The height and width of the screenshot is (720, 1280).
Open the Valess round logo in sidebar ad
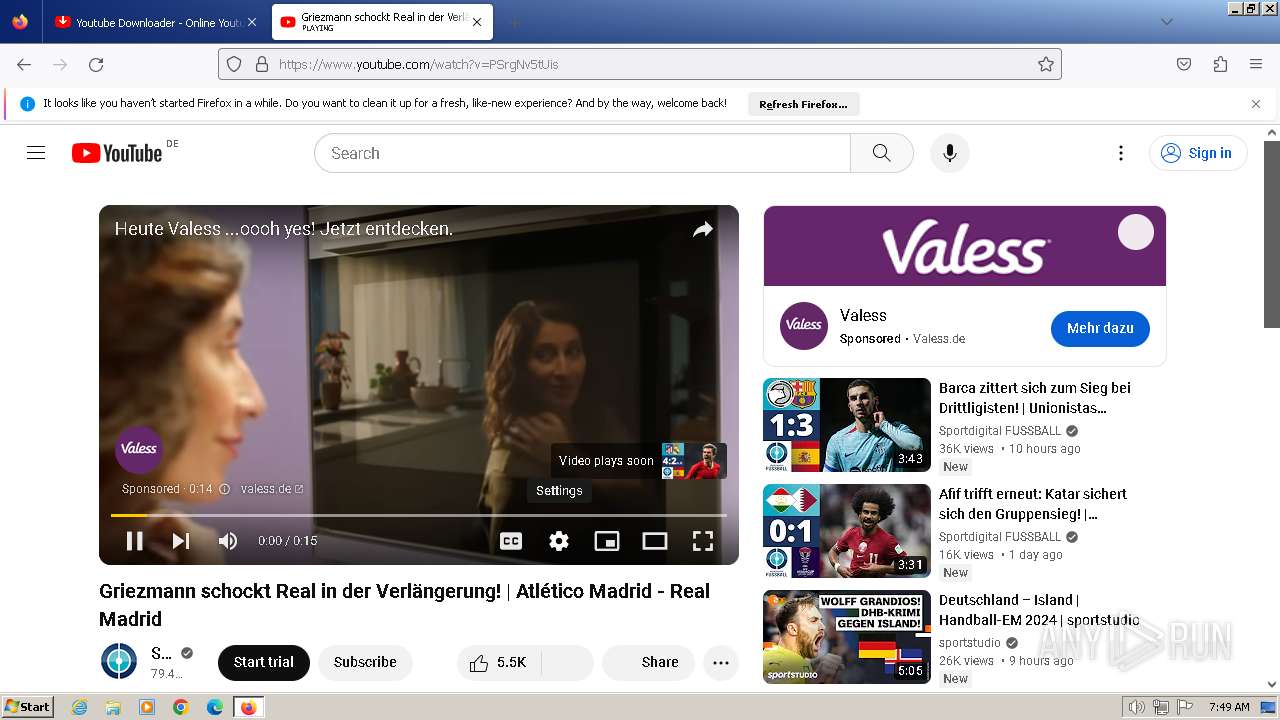[804, 325]
